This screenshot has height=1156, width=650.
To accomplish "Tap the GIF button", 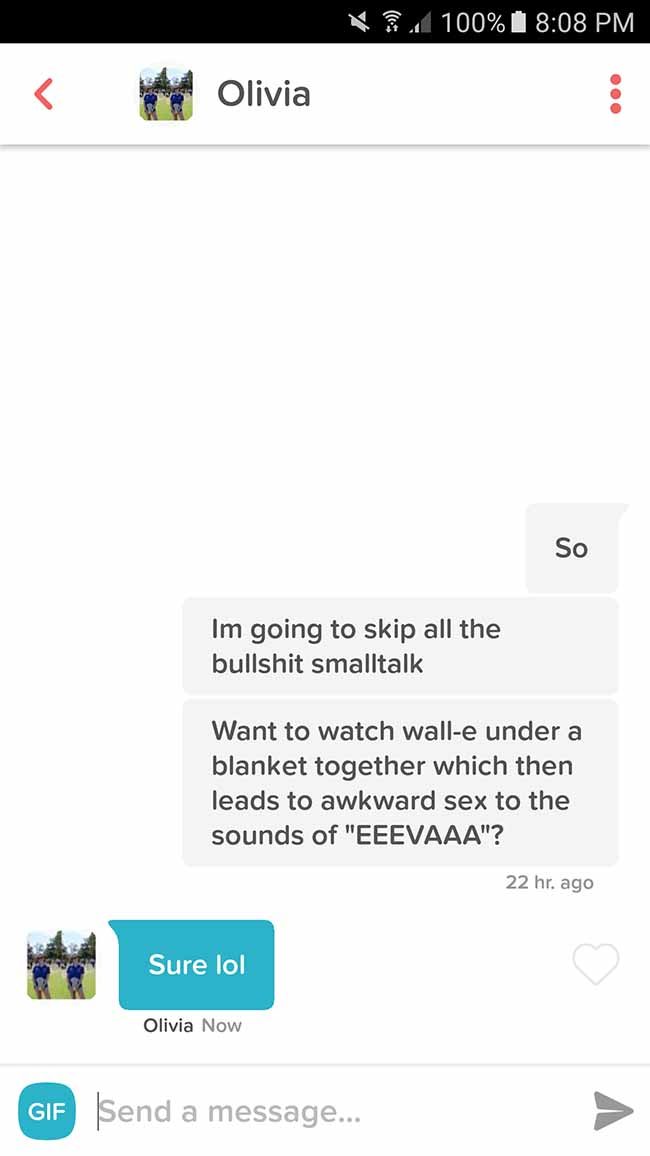I will pos(46,1110).
